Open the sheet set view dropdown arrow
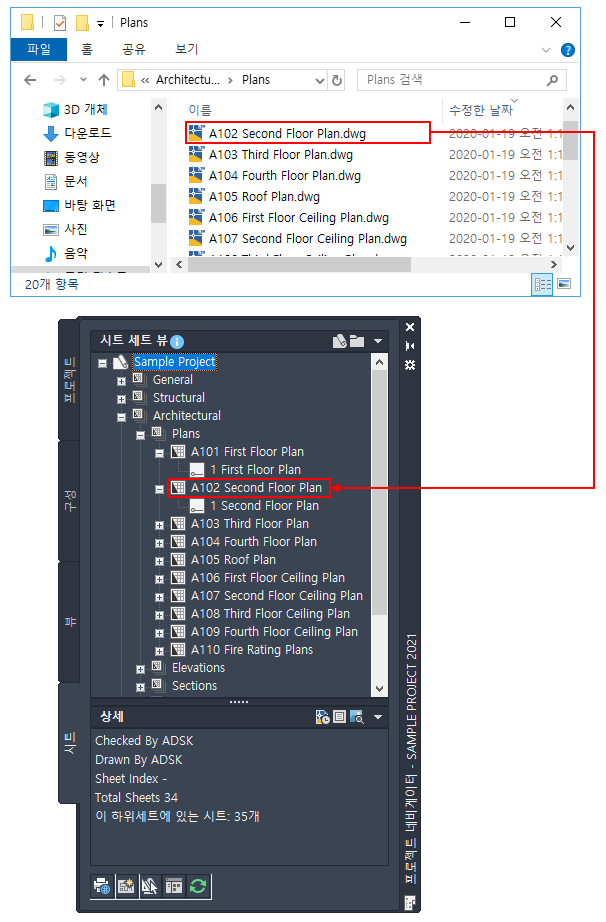606x922 pixels. pos(378,341)
